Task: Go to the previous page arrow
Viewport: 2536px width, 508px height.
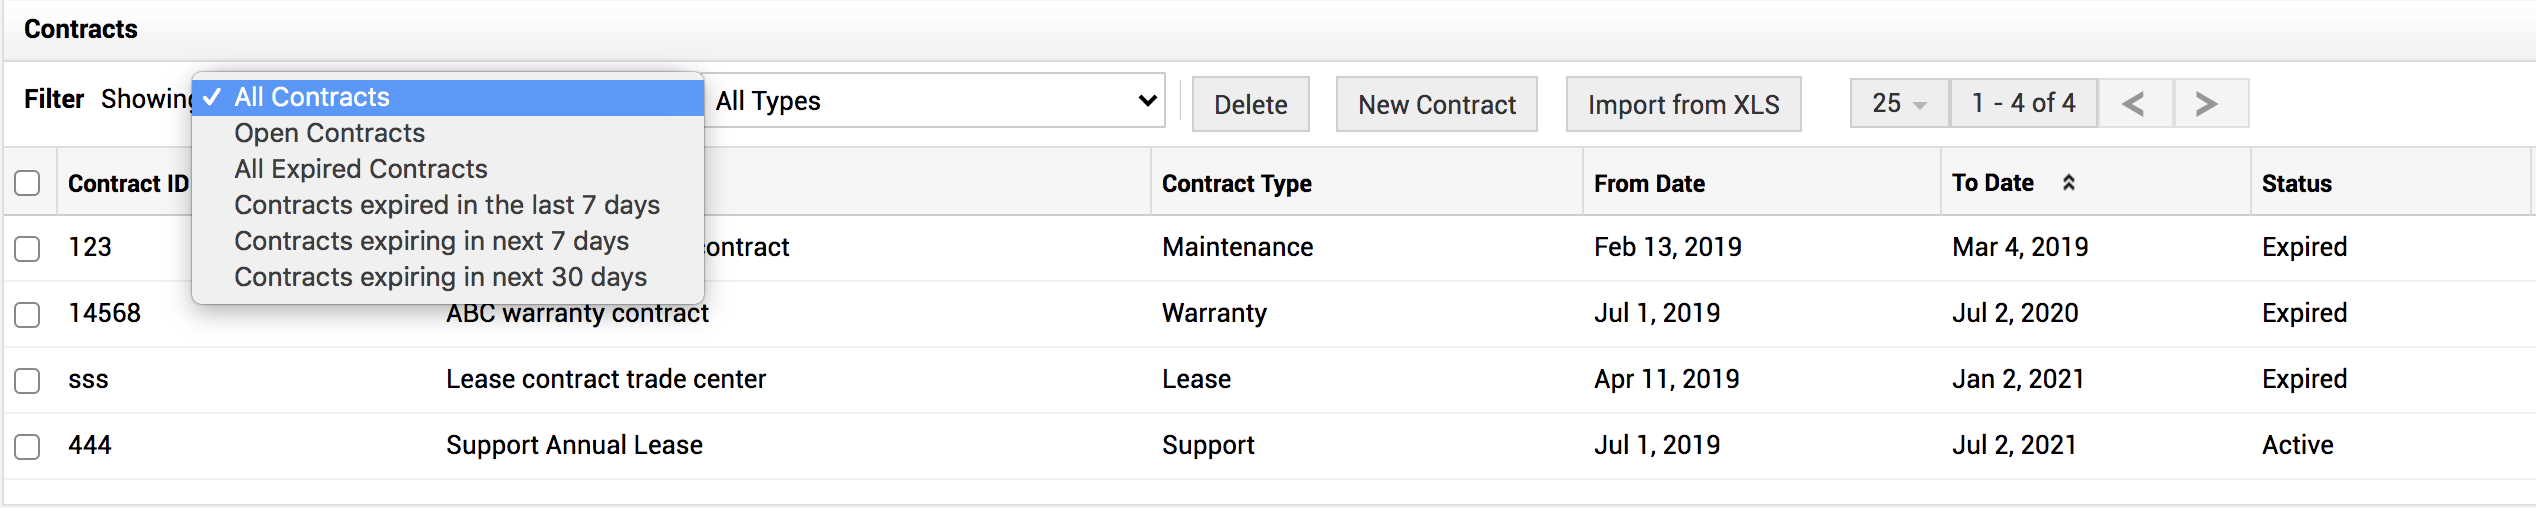Action: pos(2134,103)
